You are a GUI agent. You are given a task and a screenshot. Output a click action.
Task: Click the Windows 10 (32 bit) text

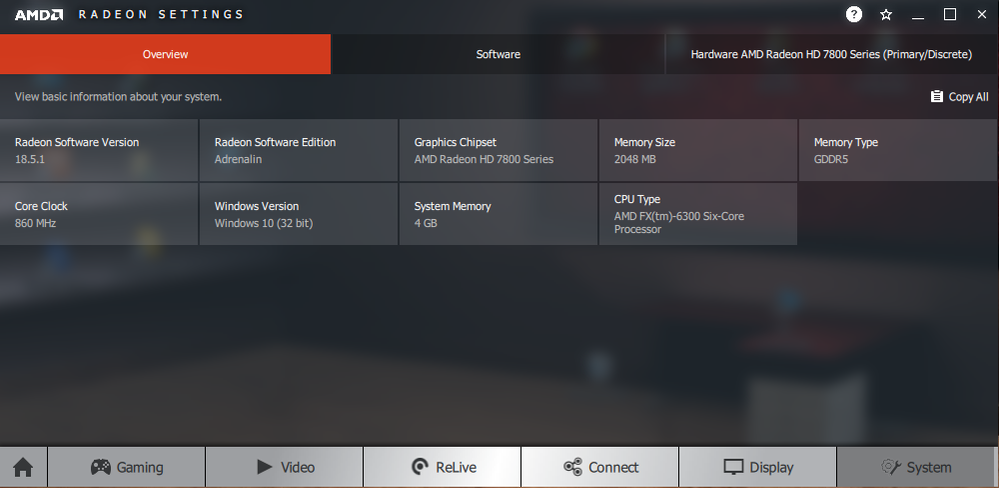pos(264,223)
